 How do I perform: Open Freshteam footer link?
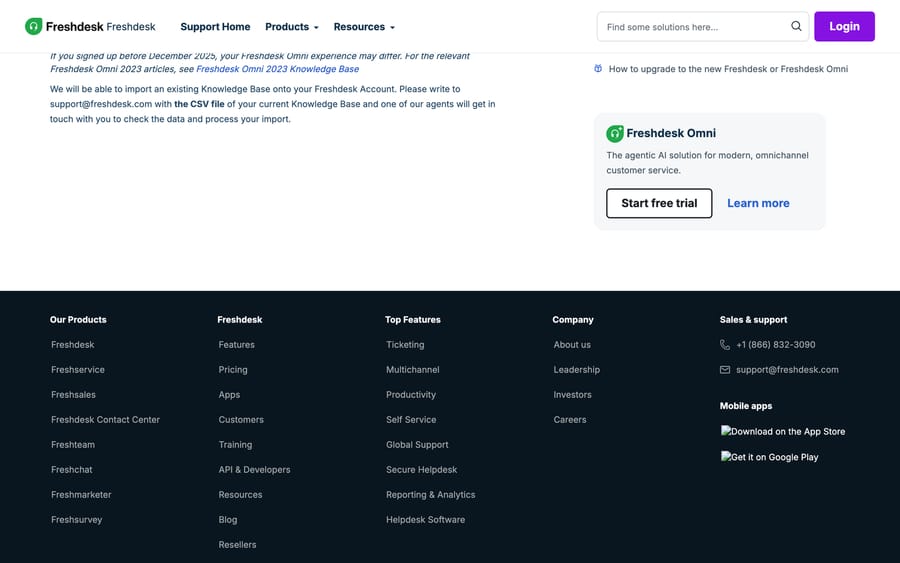point(73,445)
